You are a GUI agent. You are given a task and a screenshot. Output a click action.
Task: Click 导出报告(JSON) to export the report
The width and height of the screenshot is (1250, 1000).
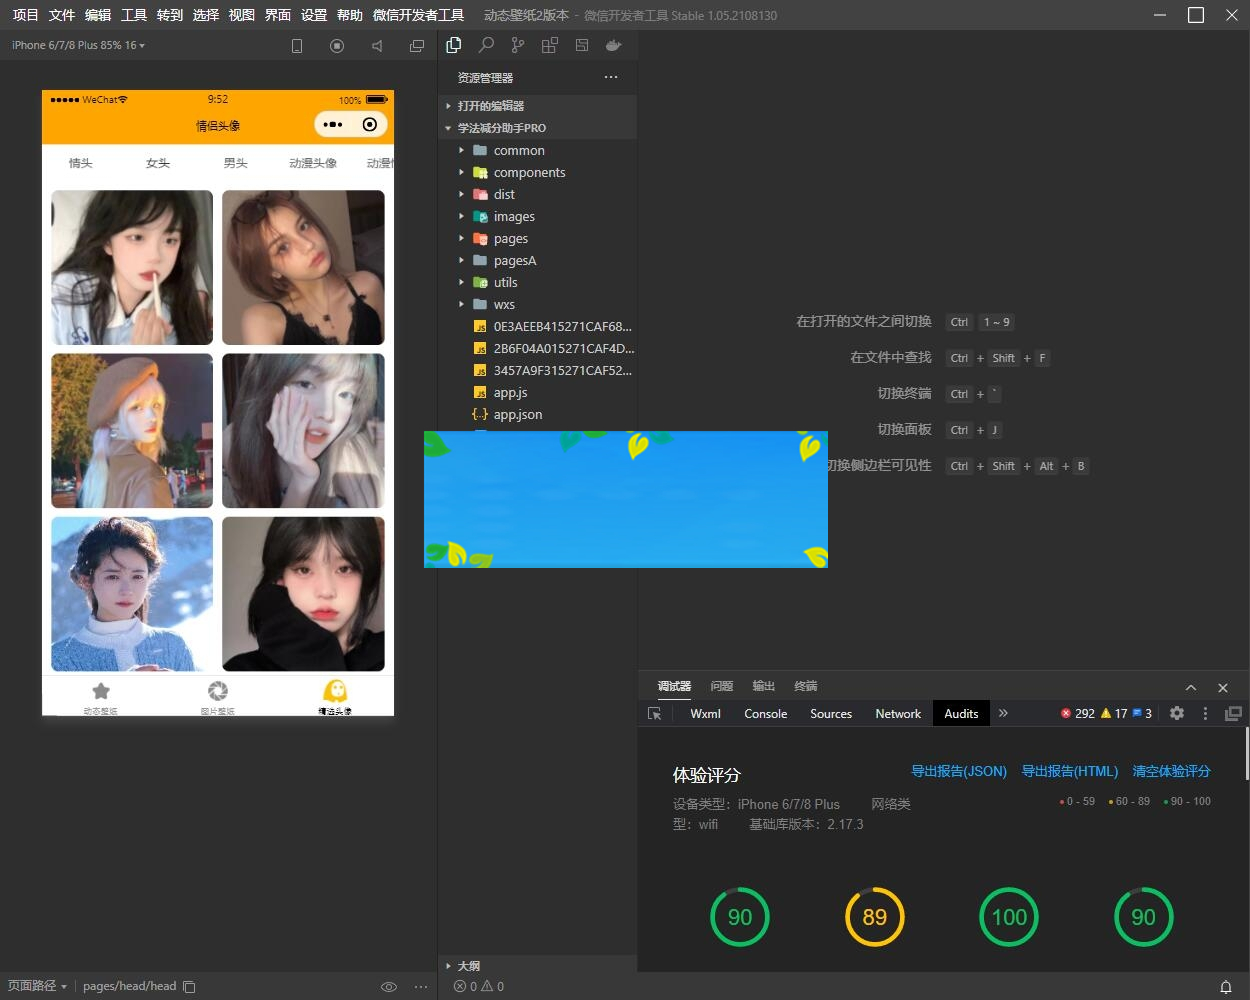(x=960, y=771)
